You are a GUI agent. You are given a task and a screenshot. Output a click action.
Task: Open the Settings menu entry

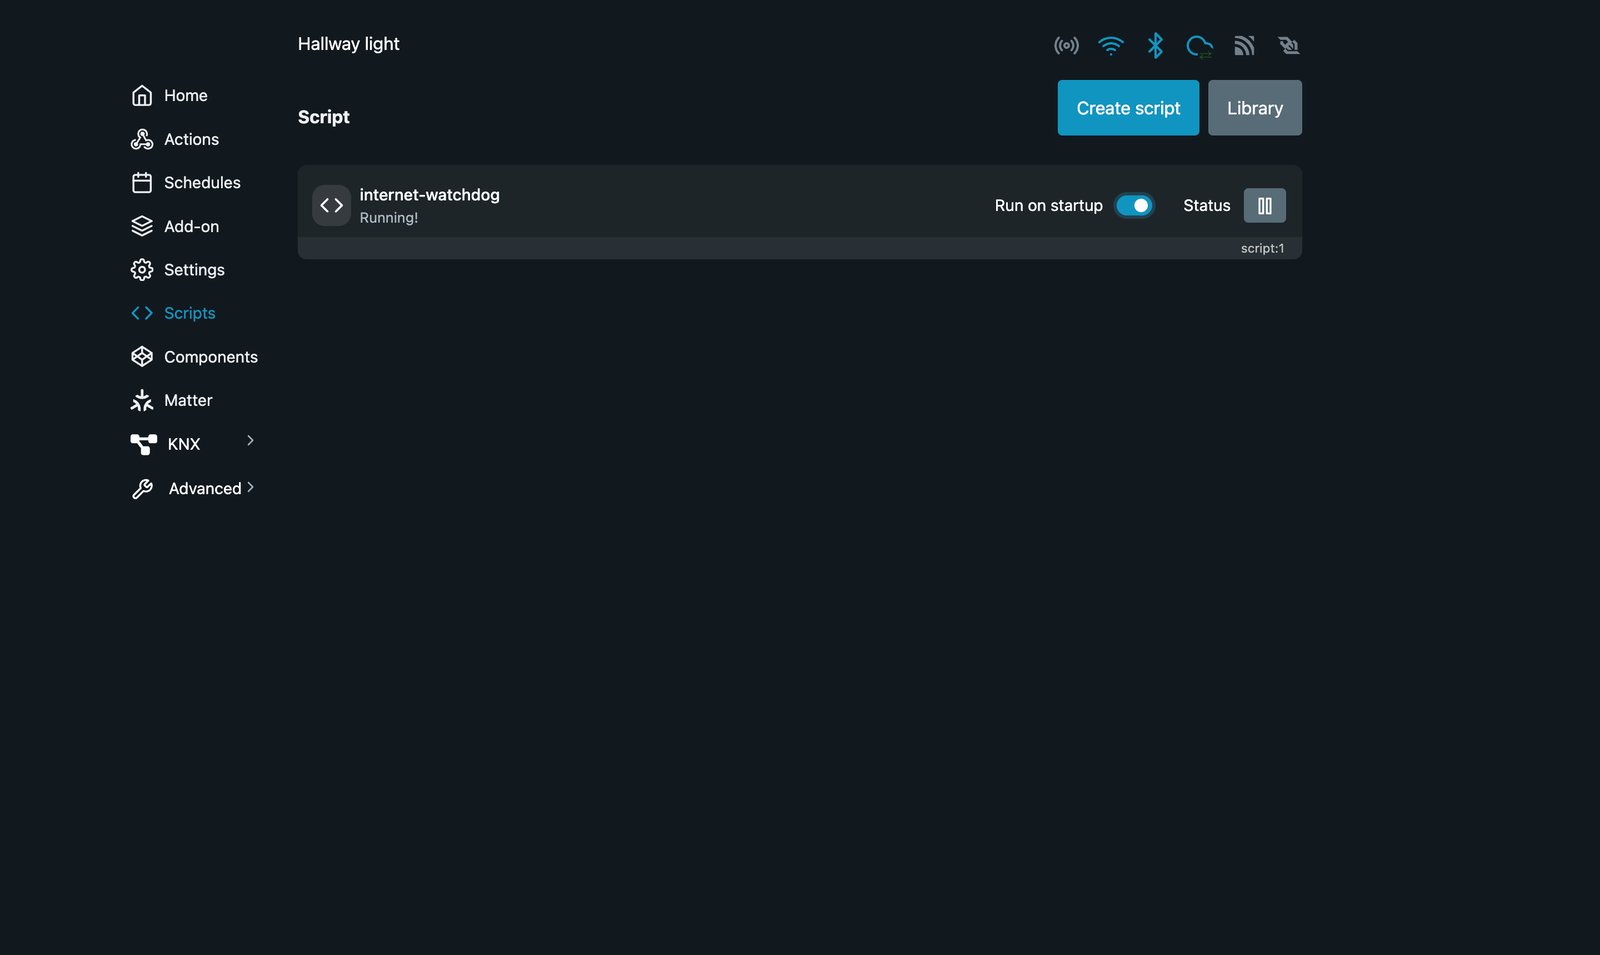pyautogui.click(x=194, y=270)
